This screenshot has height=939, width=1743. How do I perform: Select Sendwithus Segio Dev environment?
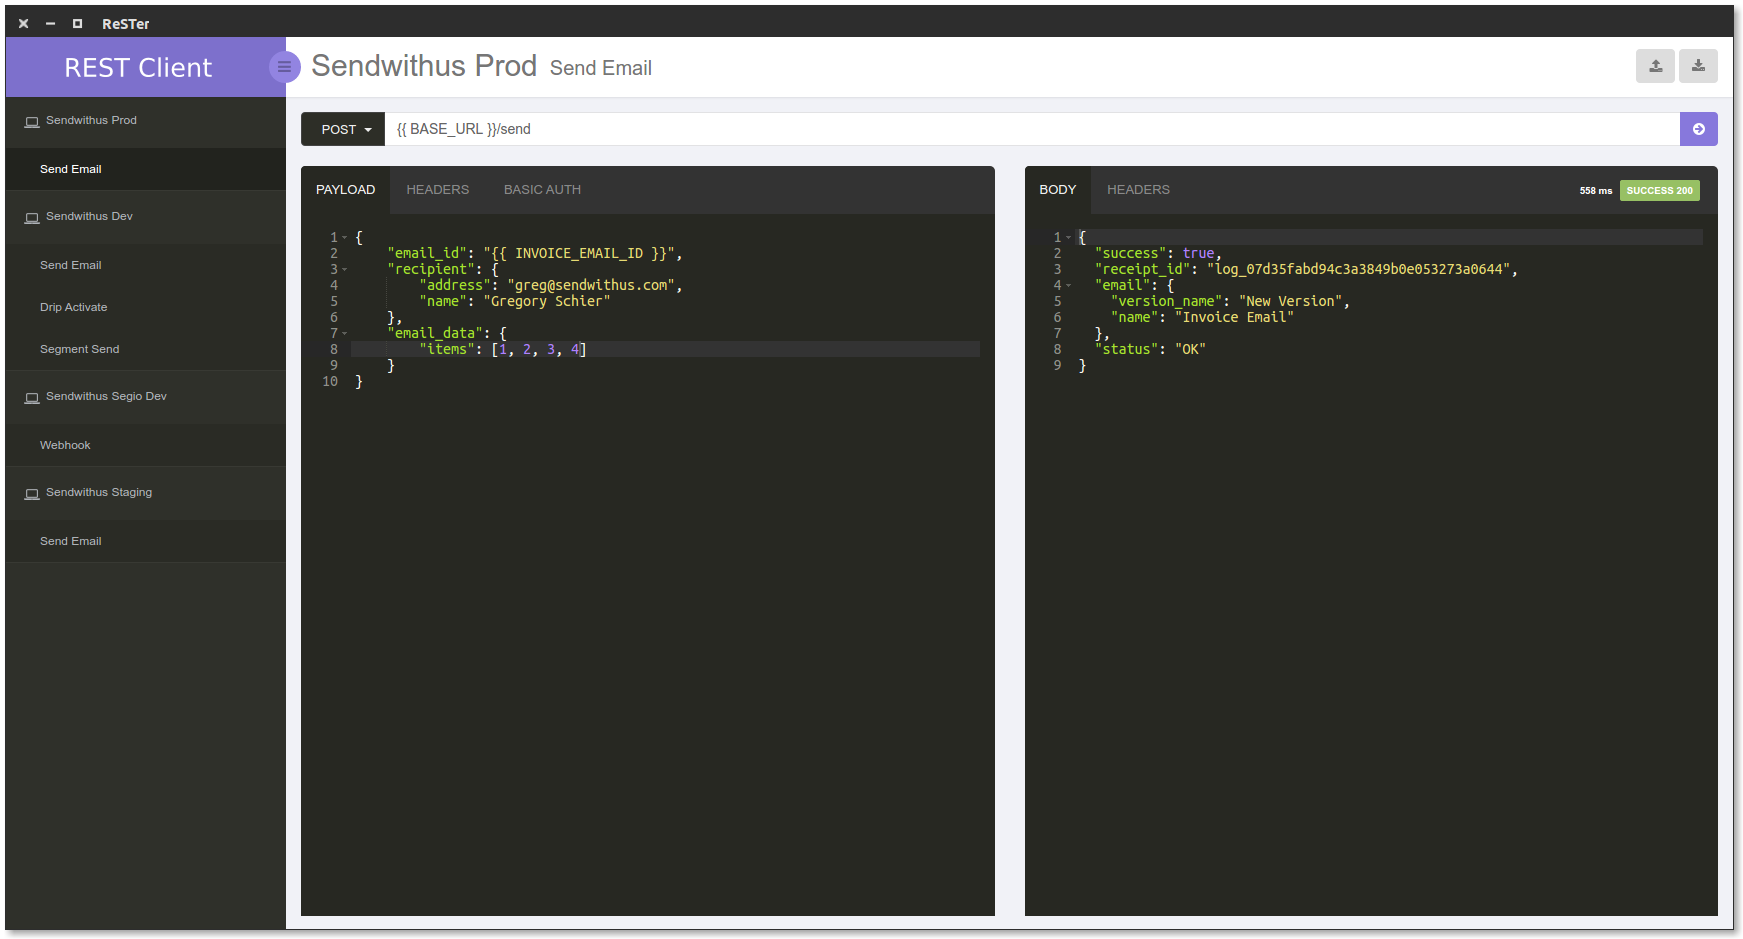pos(146,397)
